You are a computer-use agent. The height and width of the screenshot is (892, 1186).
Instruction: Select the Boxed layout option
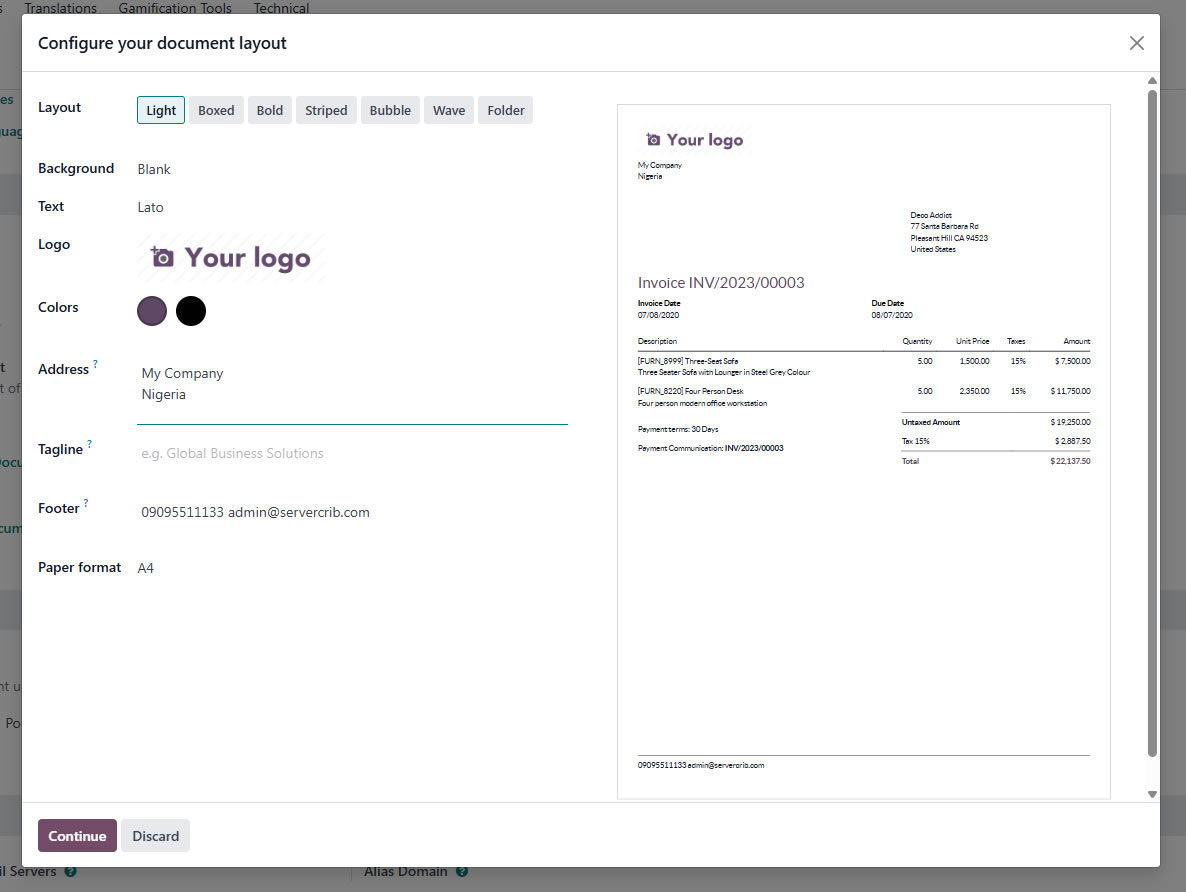click(216, 110)
